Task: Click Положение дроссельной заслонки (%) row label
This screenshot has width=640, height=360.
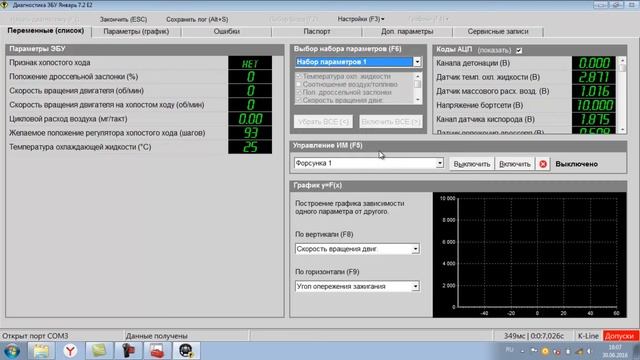Action: [73, 77]
